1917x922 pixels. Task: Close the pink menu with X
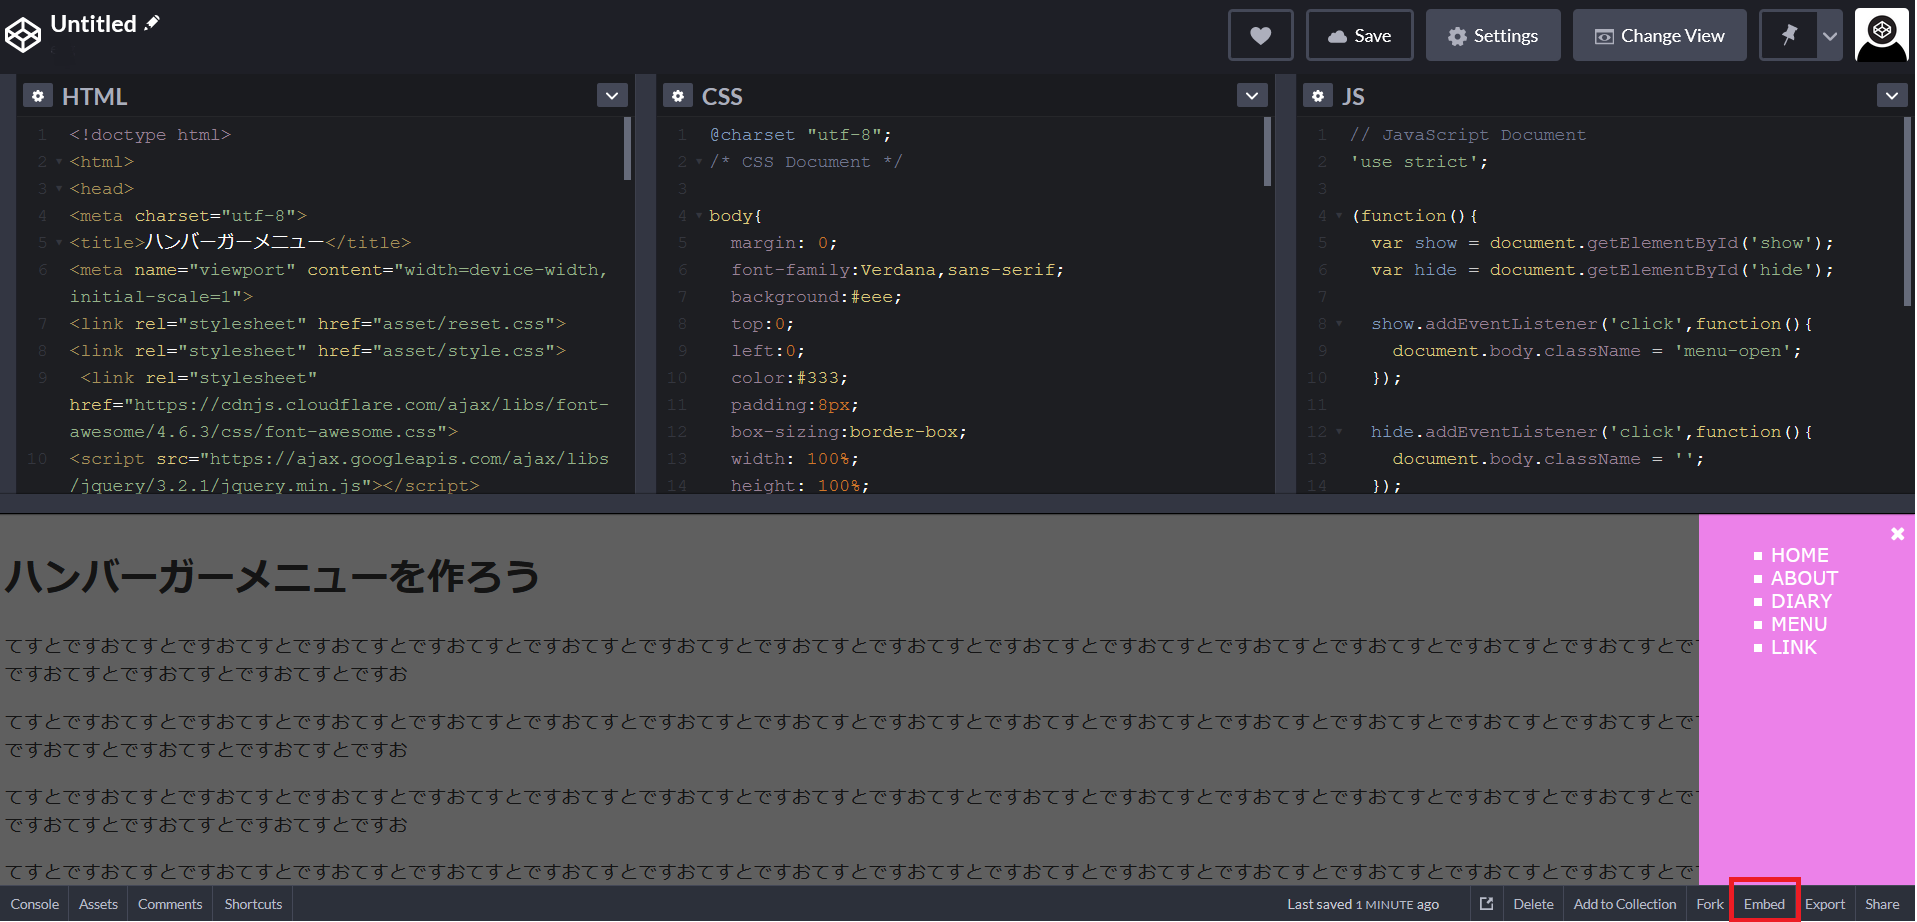(1897, 534)
